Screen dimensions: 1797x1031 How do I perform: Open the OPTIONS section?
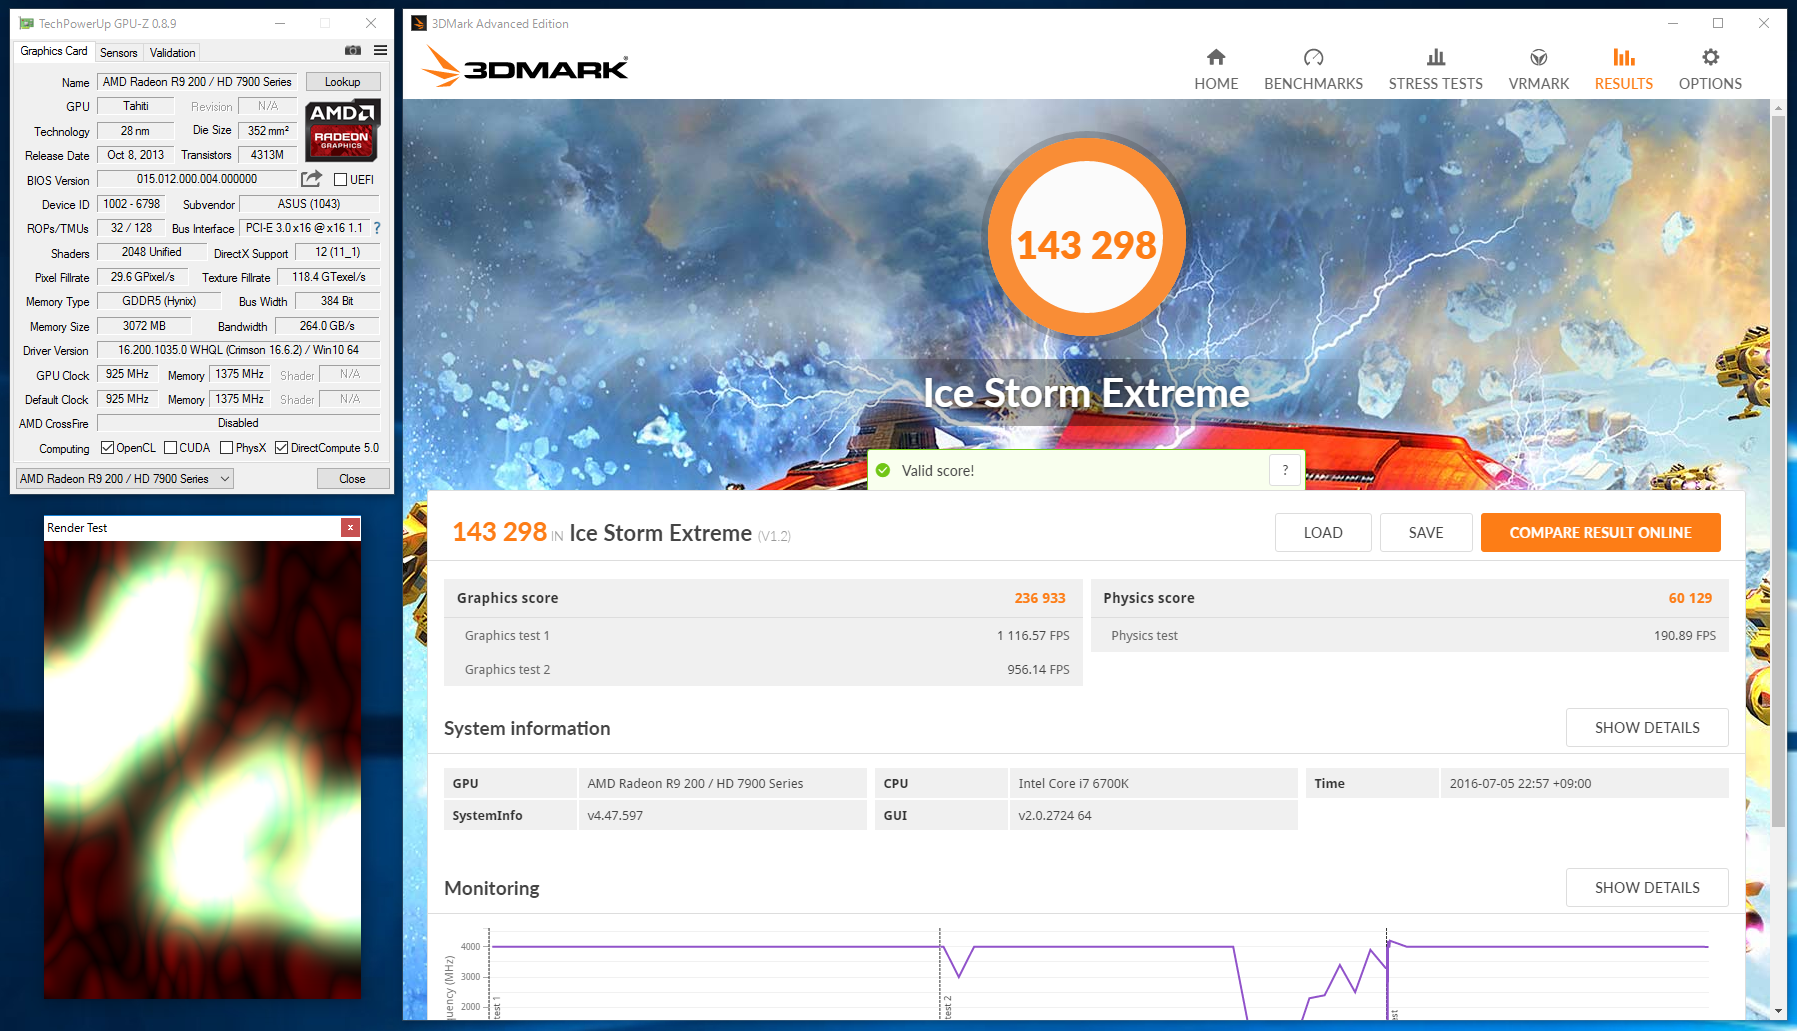(1710, 69)
